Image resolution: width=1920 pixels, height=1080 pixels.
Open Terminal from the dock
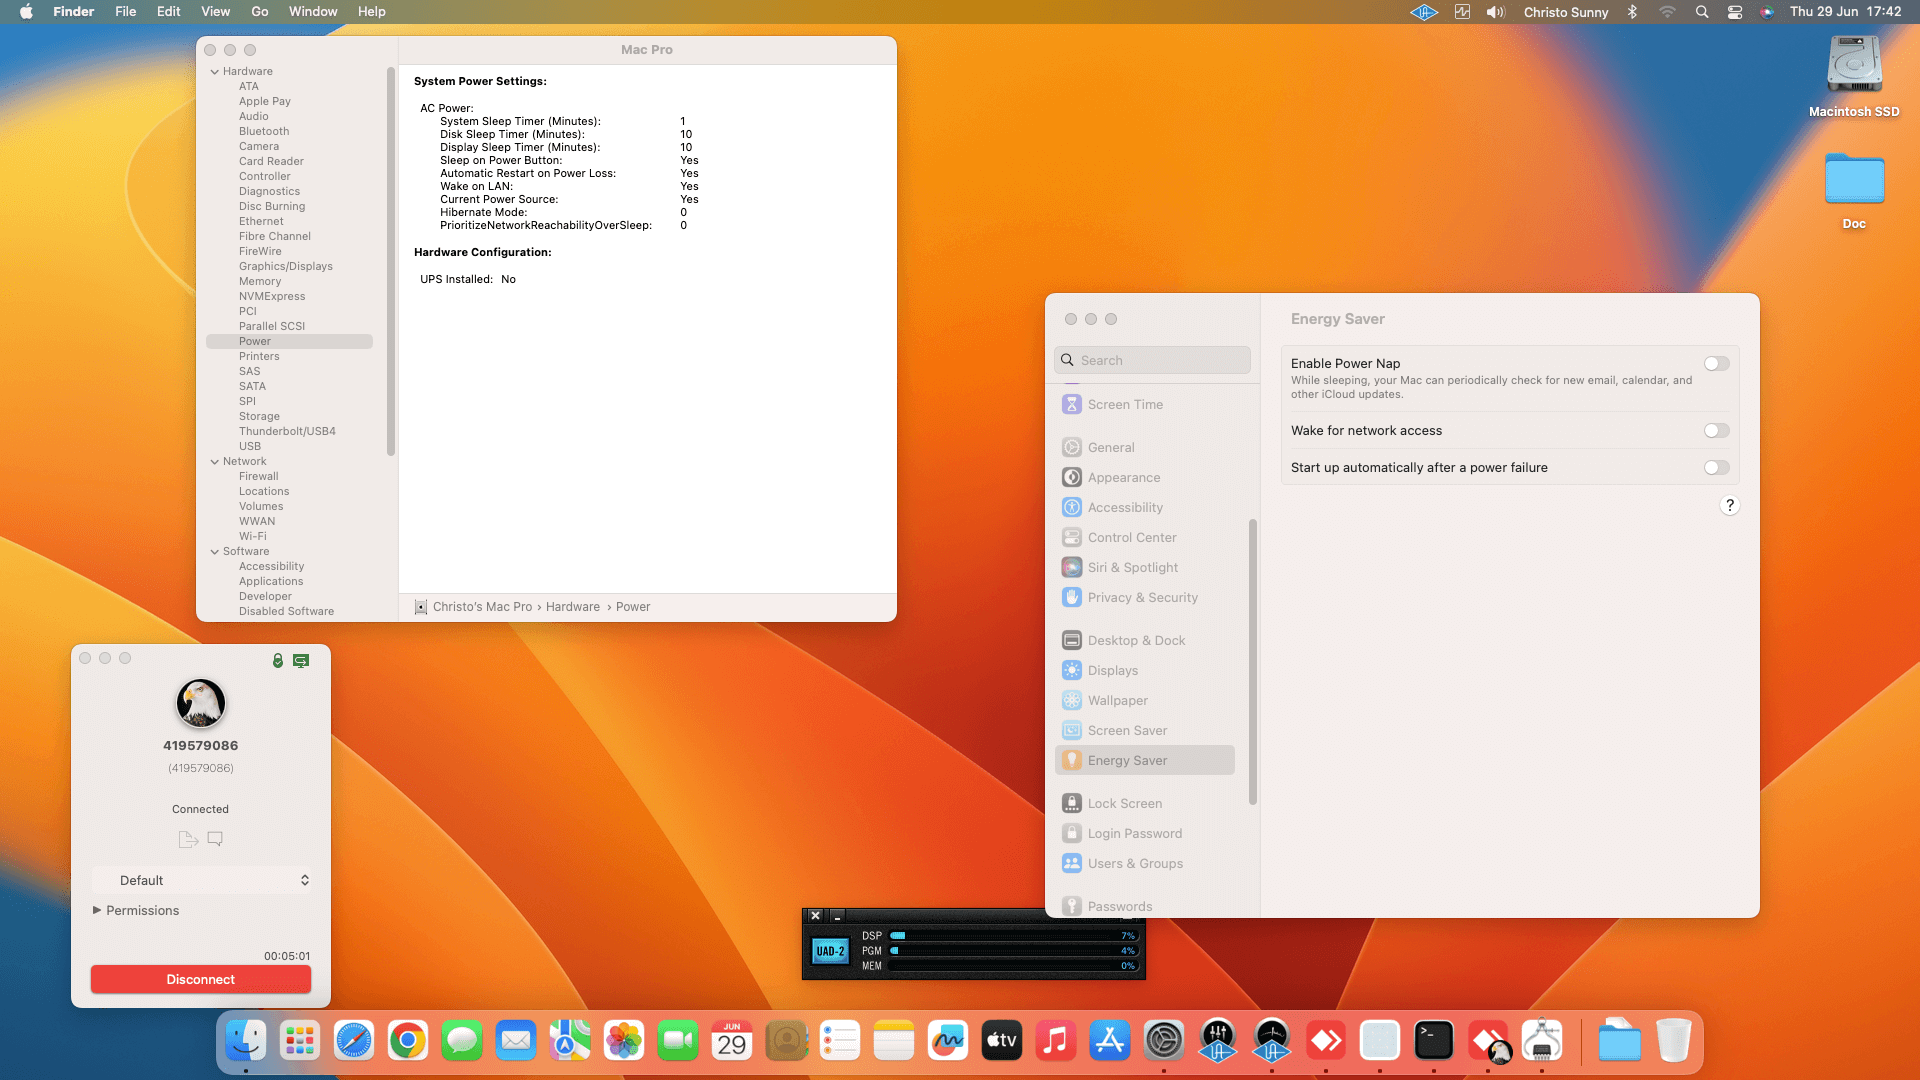(x=1433, y=1041)
